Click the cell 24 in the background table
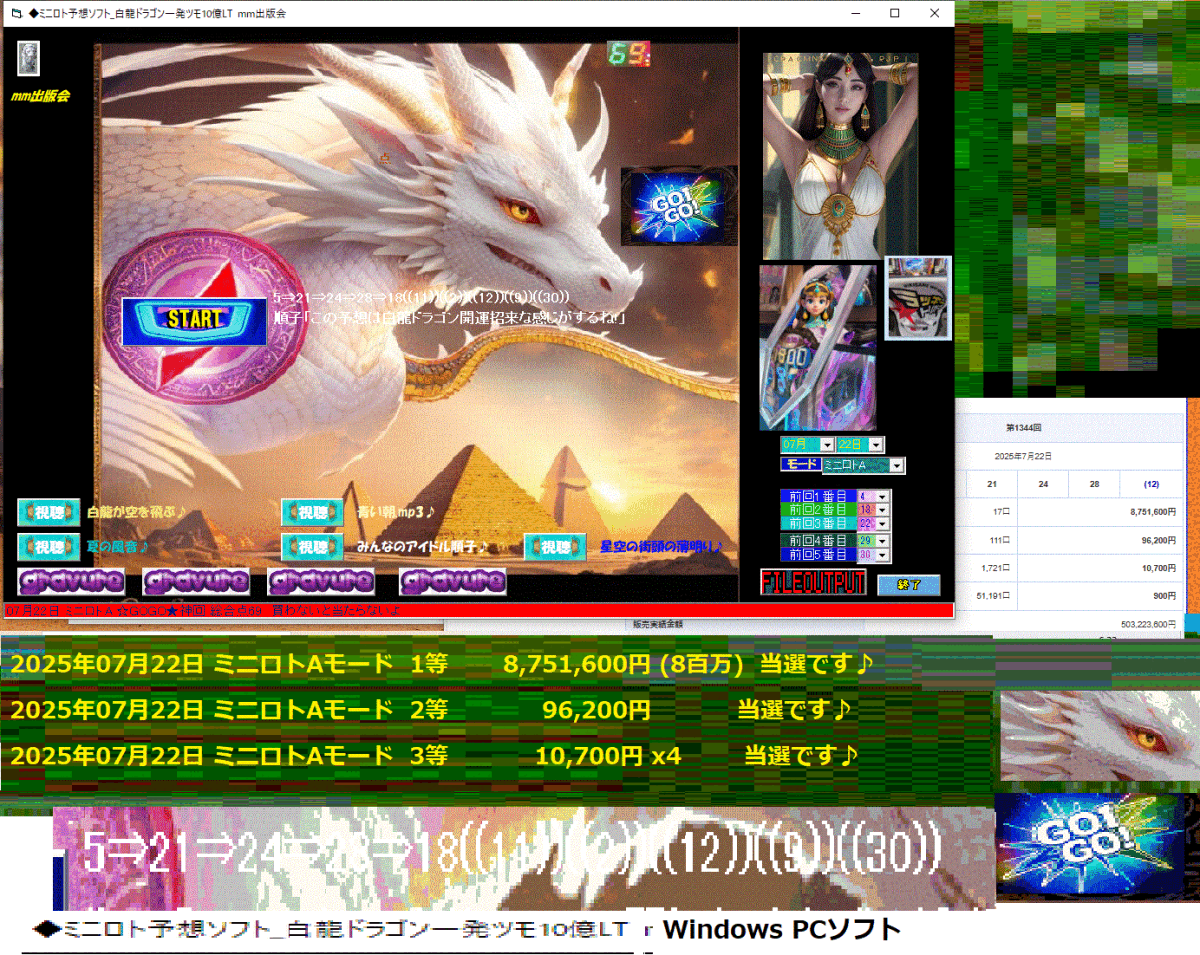Image resolution: width=1200 pixels, height=955 pixels. [x=1043, y=484]
